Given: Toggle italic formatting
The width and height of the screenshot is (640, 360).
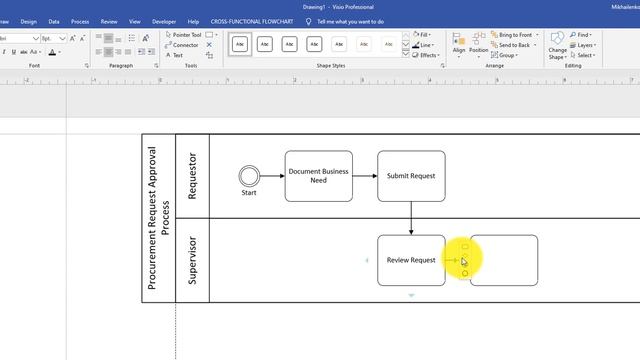Looking at the screenshot, I should tap(4, 52).
